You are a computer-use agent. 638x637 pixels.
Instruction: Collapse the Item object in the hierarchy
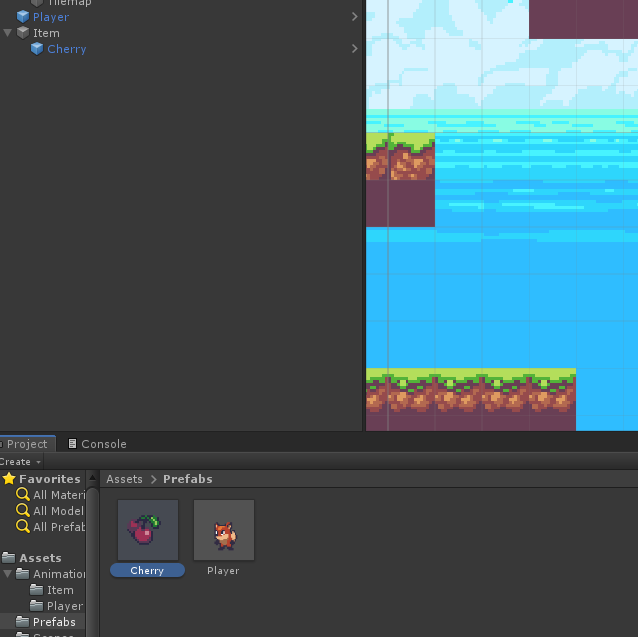[7, 33]
